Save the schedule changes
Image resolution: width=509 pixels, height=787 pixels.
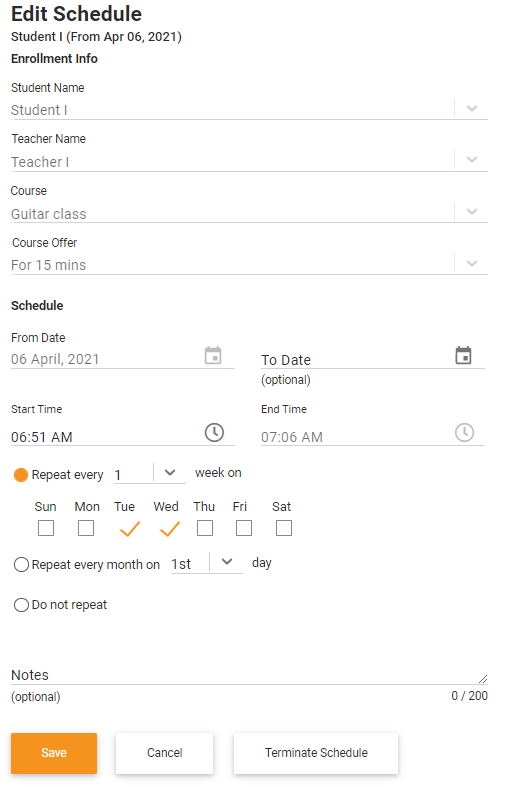[x=54, y=753]
